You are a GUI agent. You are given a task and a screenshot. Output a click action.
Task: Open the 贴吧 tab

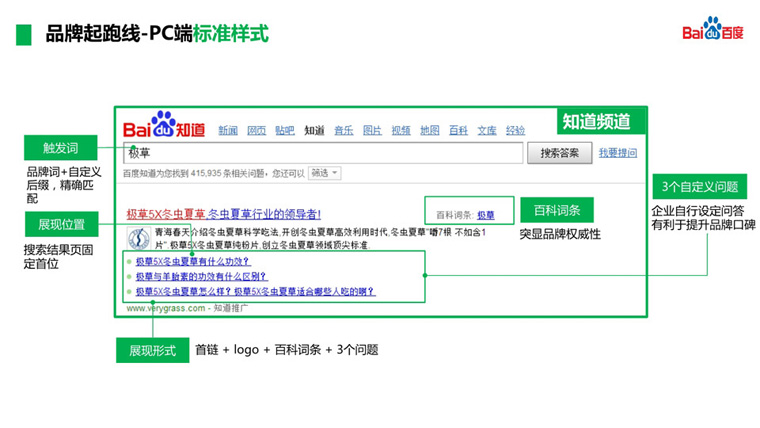(x=285, y=130)
